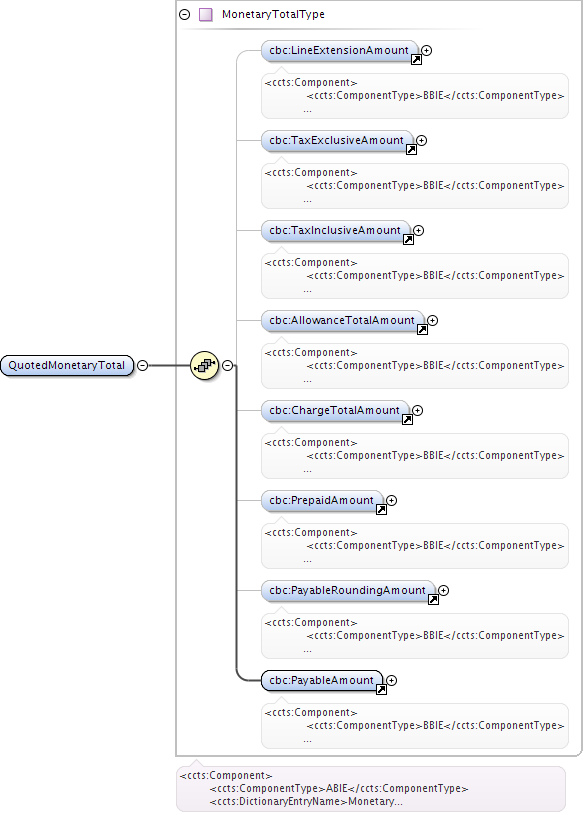Open reference arrow on cbc:PayableAmount
This screenshot has height=815, width=584.
click(x=381, y=689)
